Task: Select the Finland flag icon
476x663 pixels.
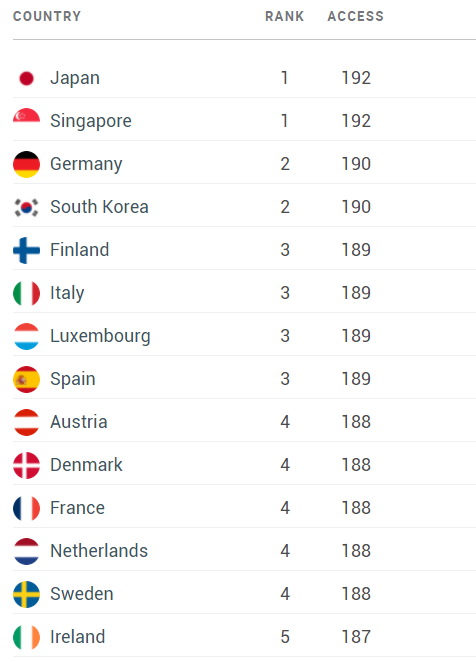Action: pyautogui.click(x=26, y=250)
